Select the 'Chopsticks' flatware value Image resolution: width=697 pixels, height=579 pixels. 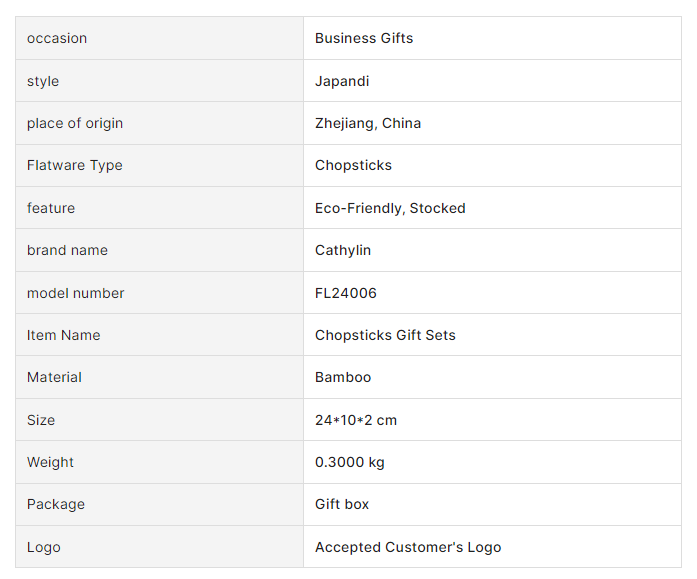coord(353,165)
